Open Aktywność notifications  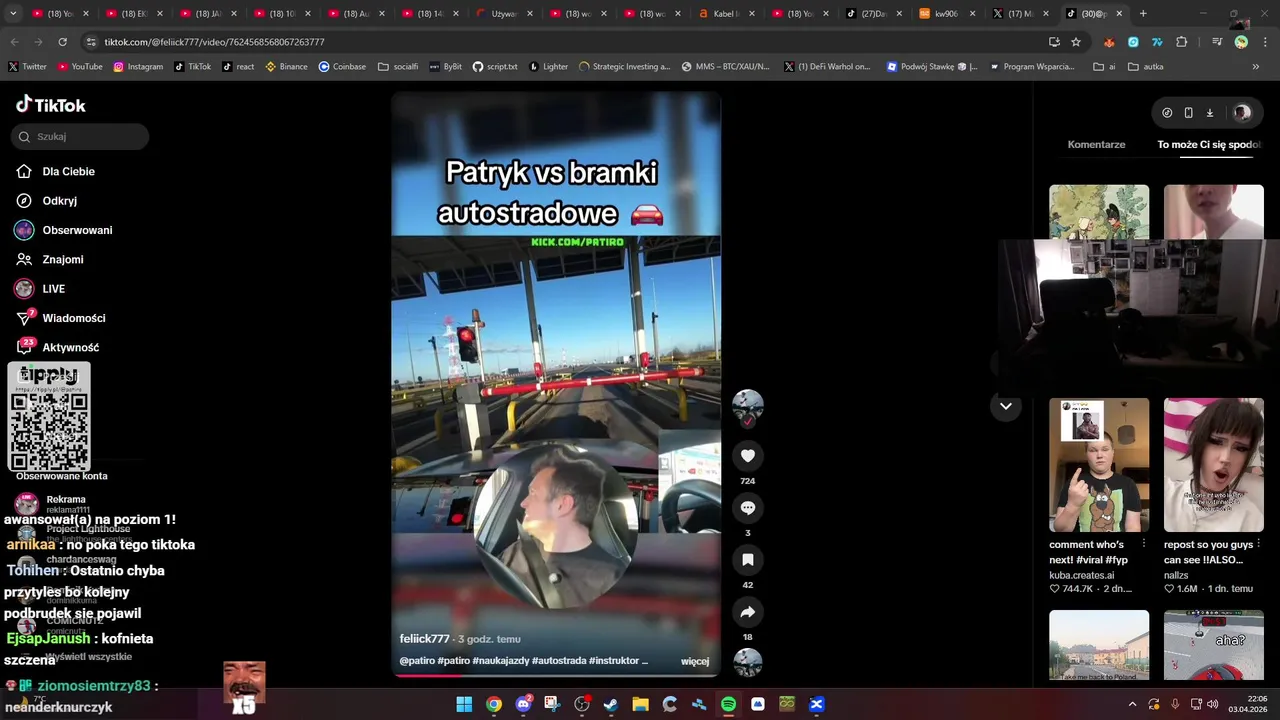click(x=70, y=347)
